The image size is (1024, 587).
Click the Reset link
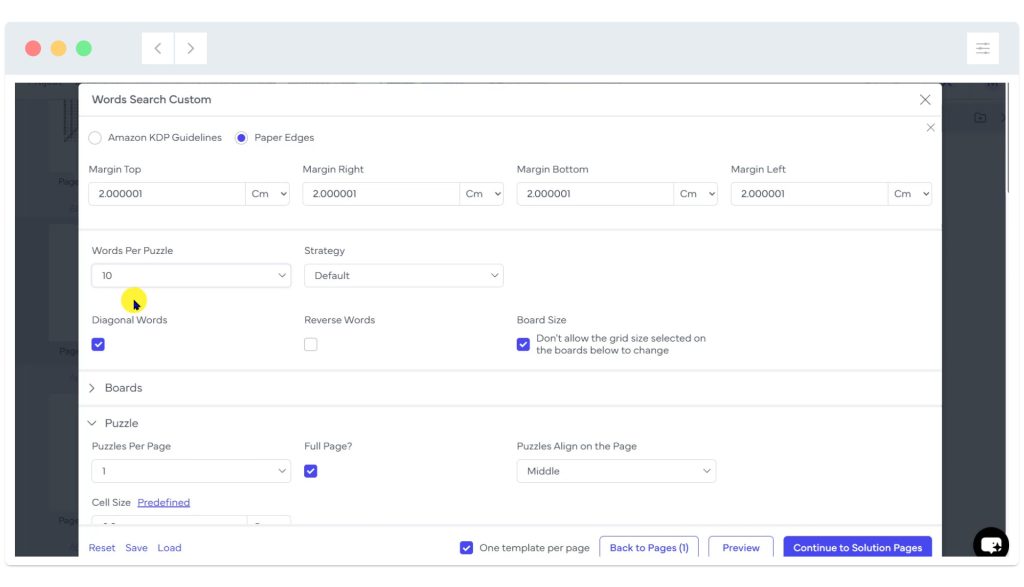click(x=102, y=548)
